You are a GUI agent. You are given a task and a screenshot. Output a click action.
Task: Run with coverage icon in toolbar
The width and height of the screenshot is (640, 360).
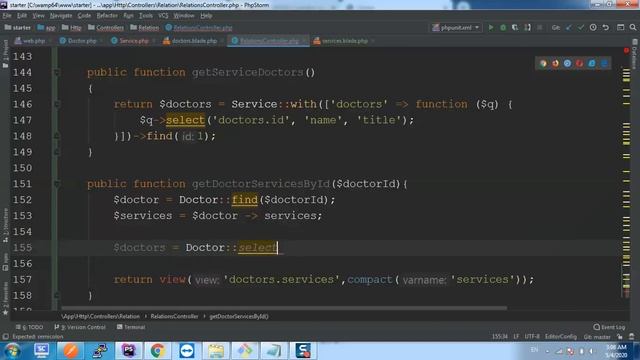515,27
